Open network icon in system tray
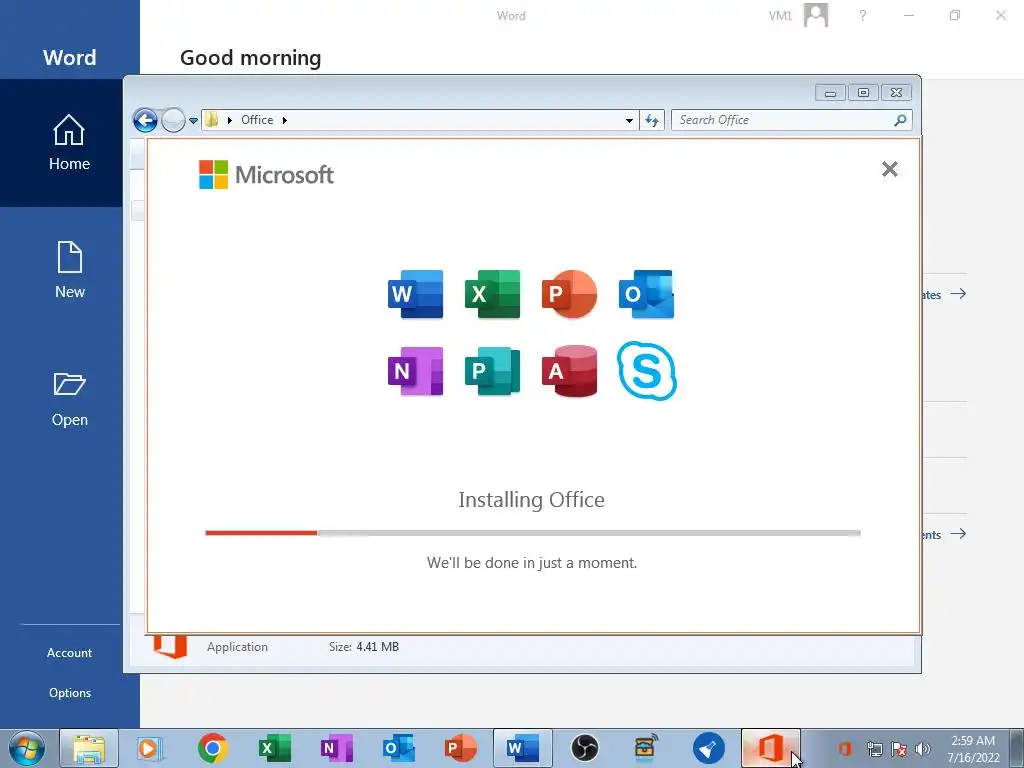Viewport: 1024px width, 768px height. [874, 748]
